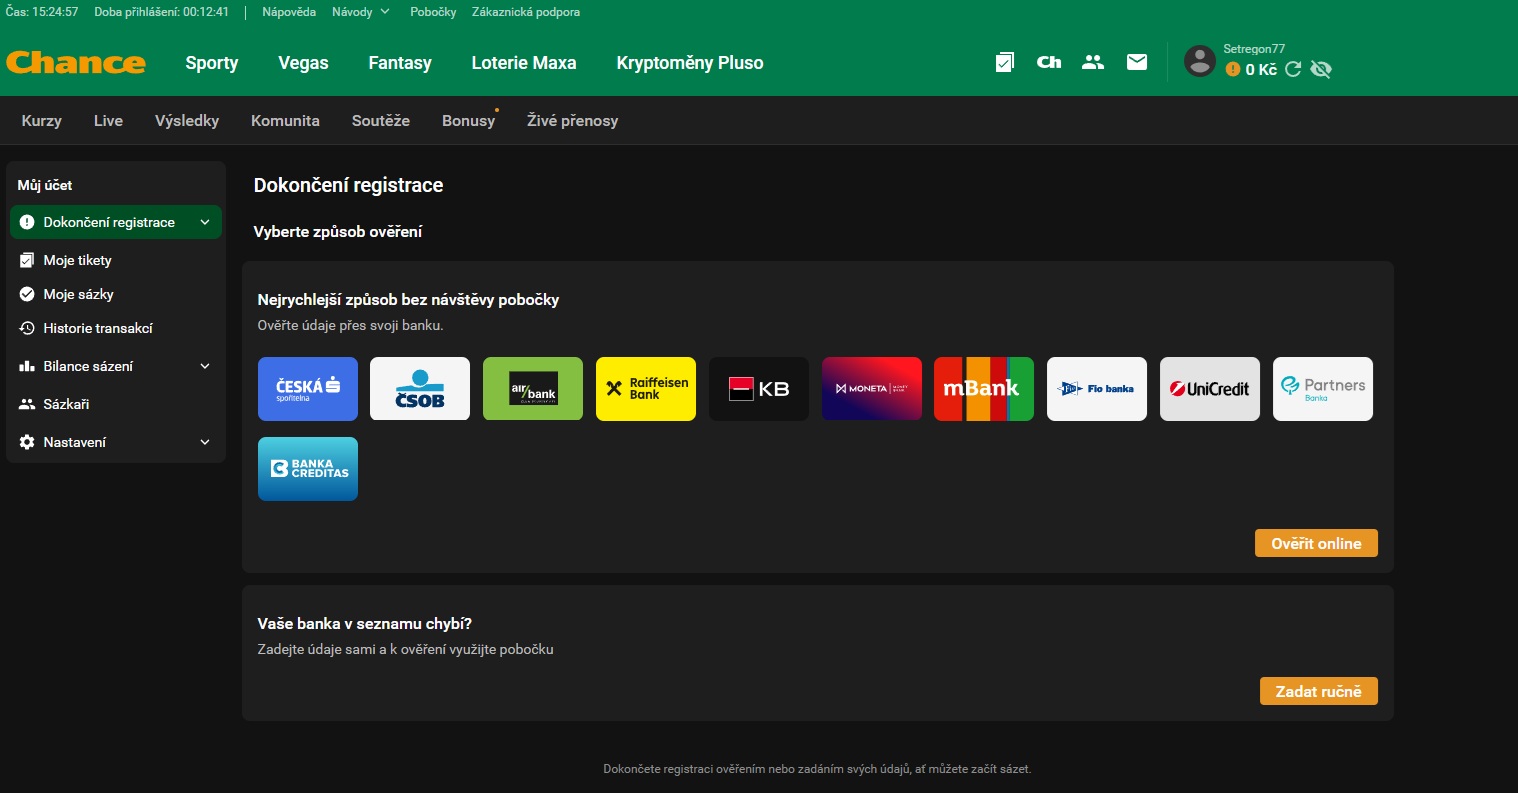Open Loterie Maxa section
Screen dimensions: 1518x793
click(524, 62)
